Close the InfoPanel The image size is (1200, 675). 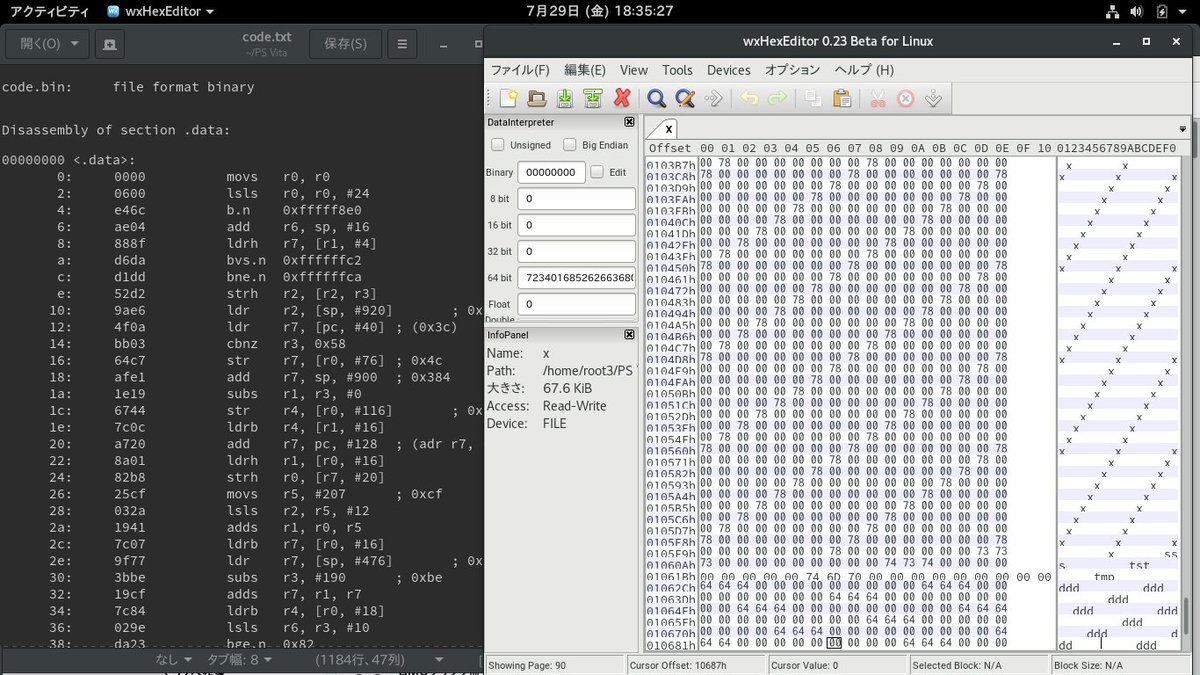[x=629, y=335]
